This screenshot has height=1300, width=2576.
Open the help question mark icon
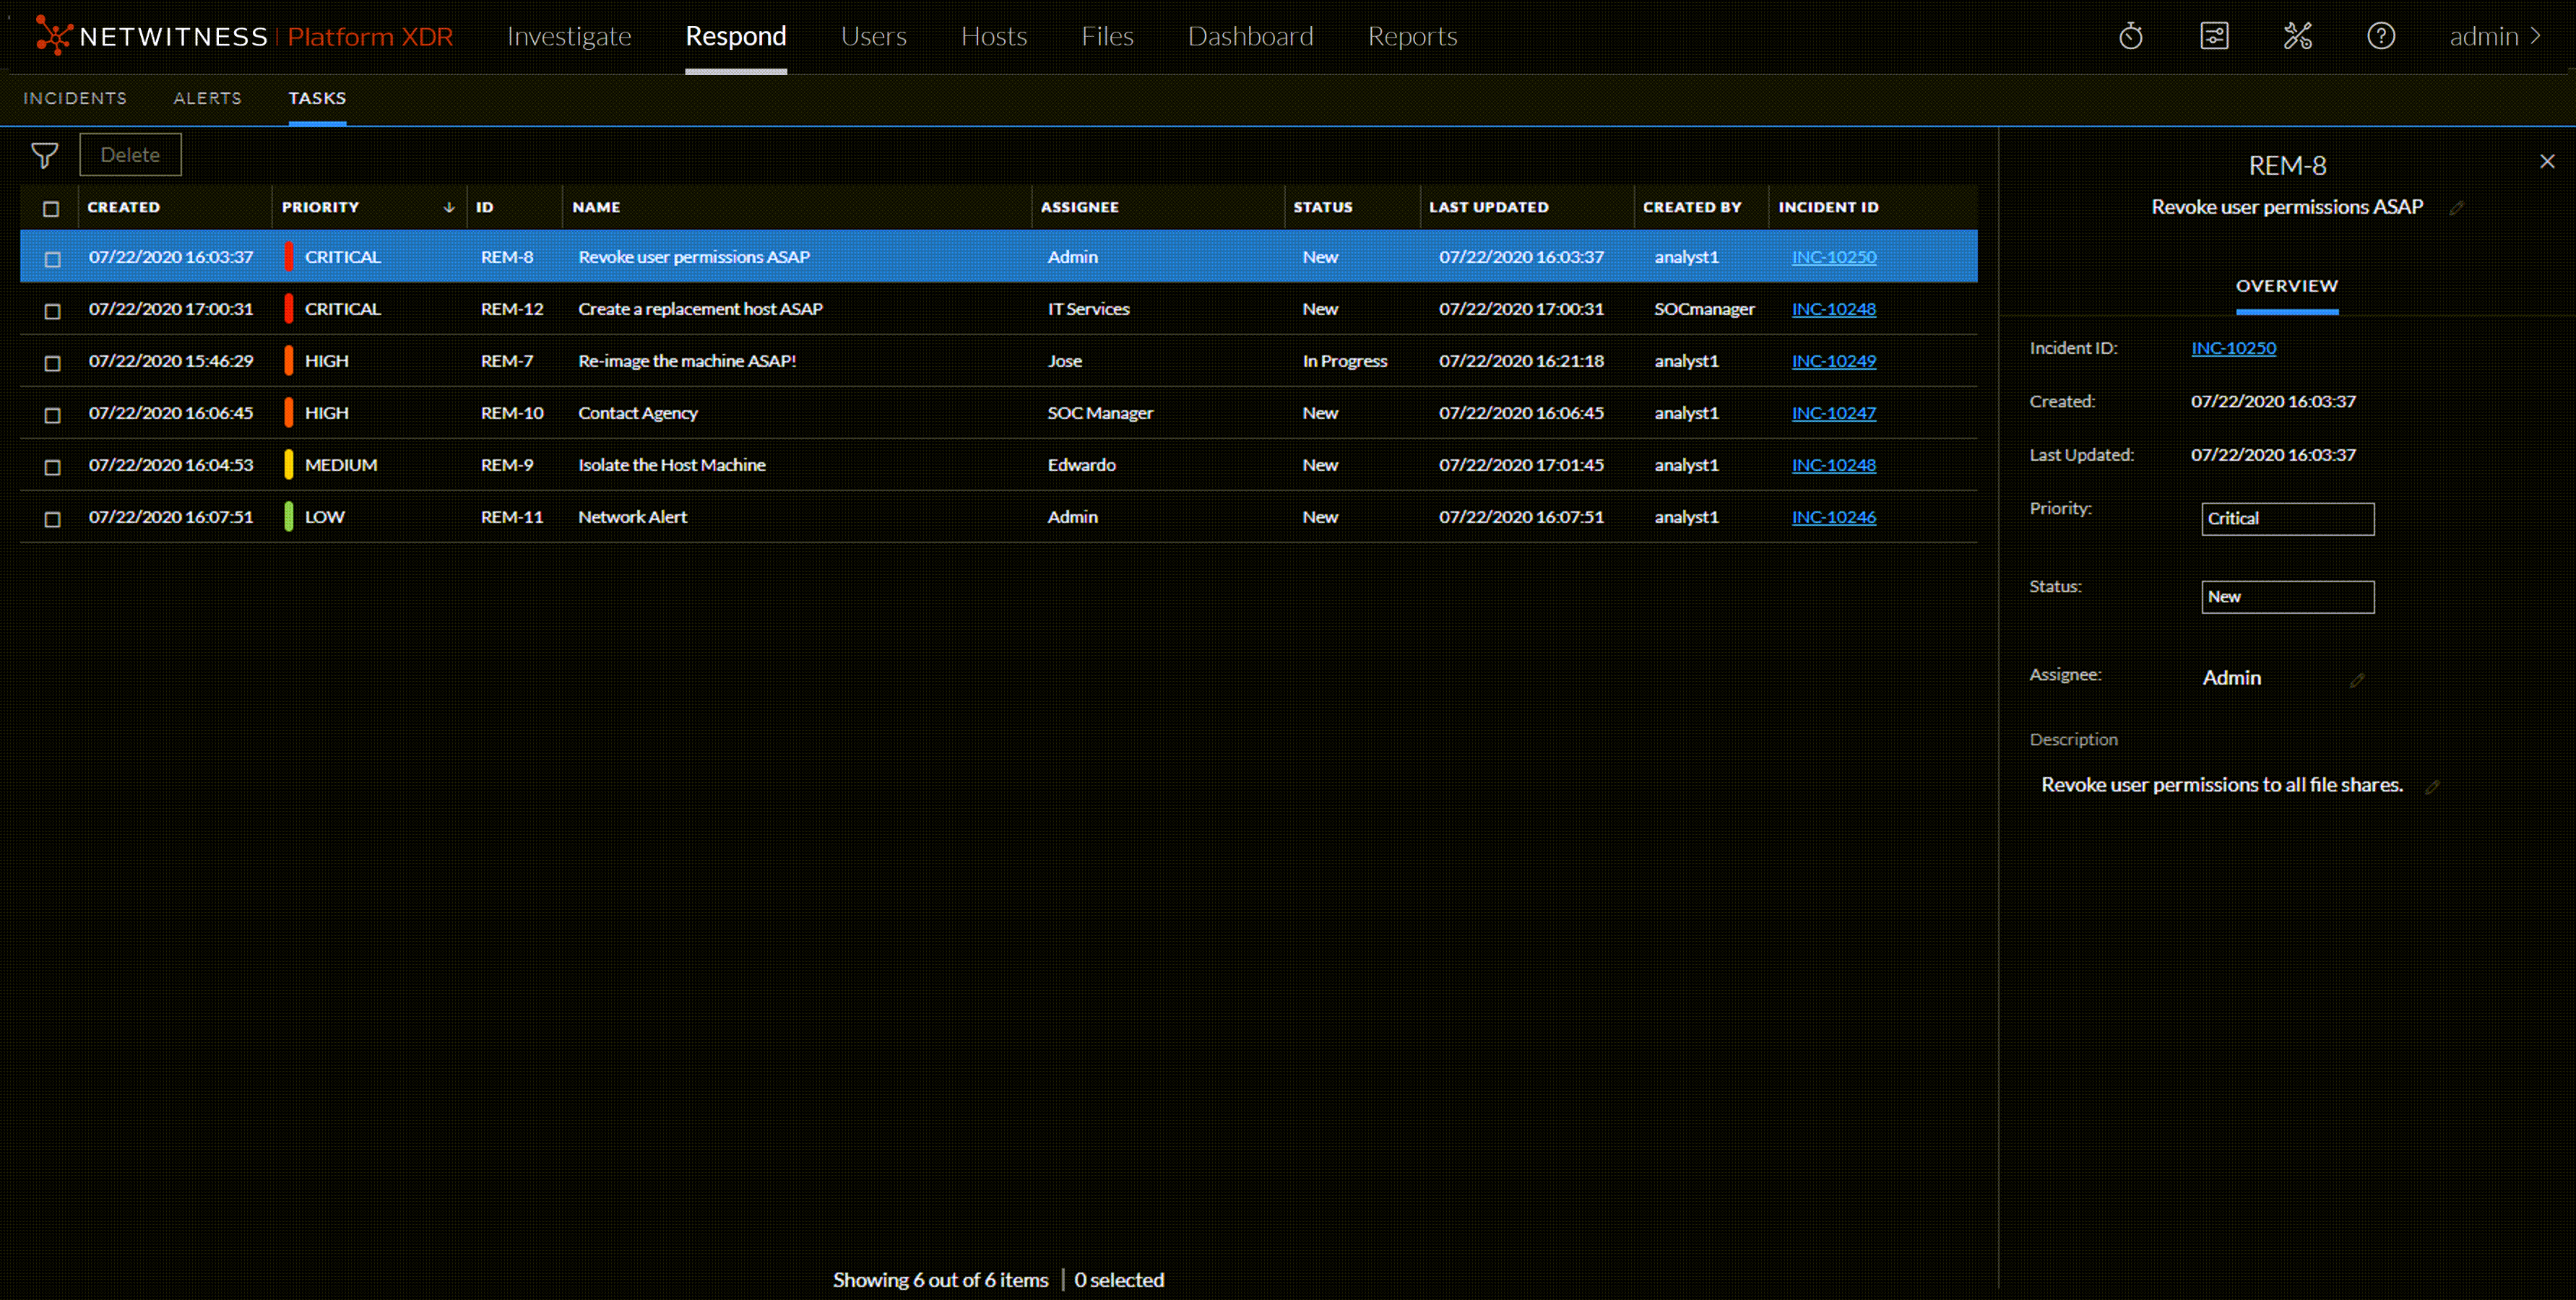pos(2381,36)
